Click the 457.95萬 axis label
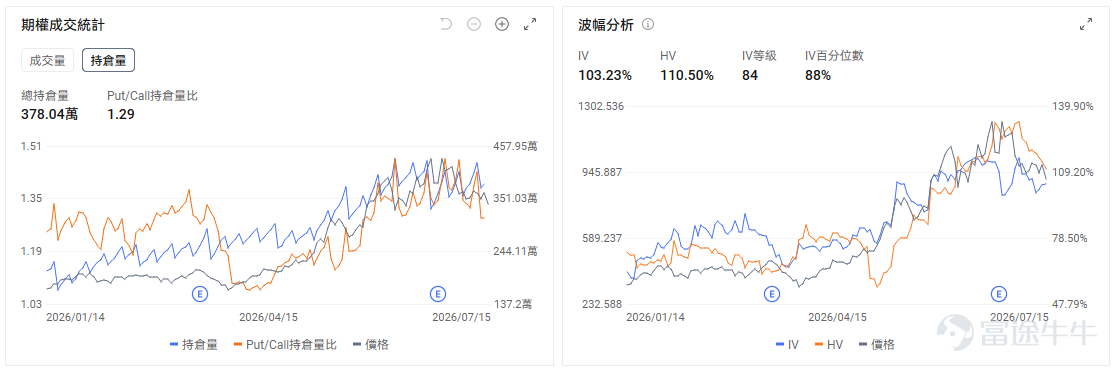This screenshot has width=1117, height=369. 515,146
